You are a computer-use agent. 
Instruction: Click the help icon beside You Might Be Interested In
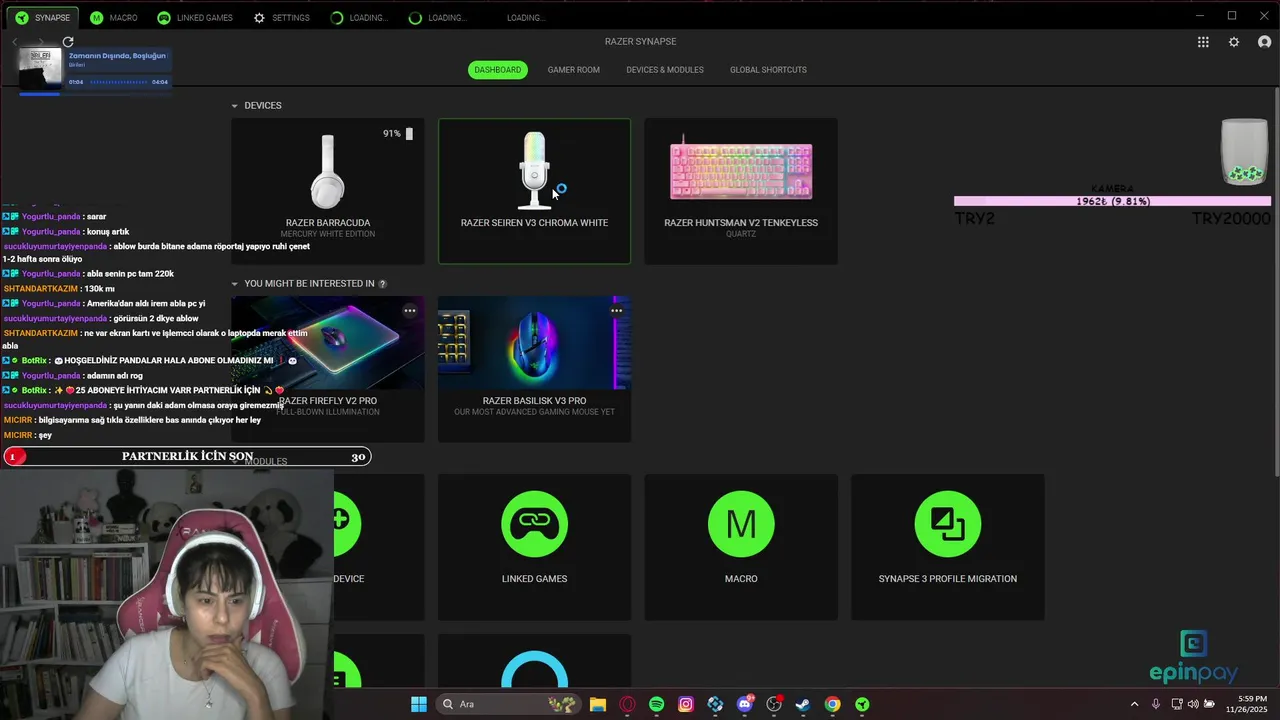point(383,284)
